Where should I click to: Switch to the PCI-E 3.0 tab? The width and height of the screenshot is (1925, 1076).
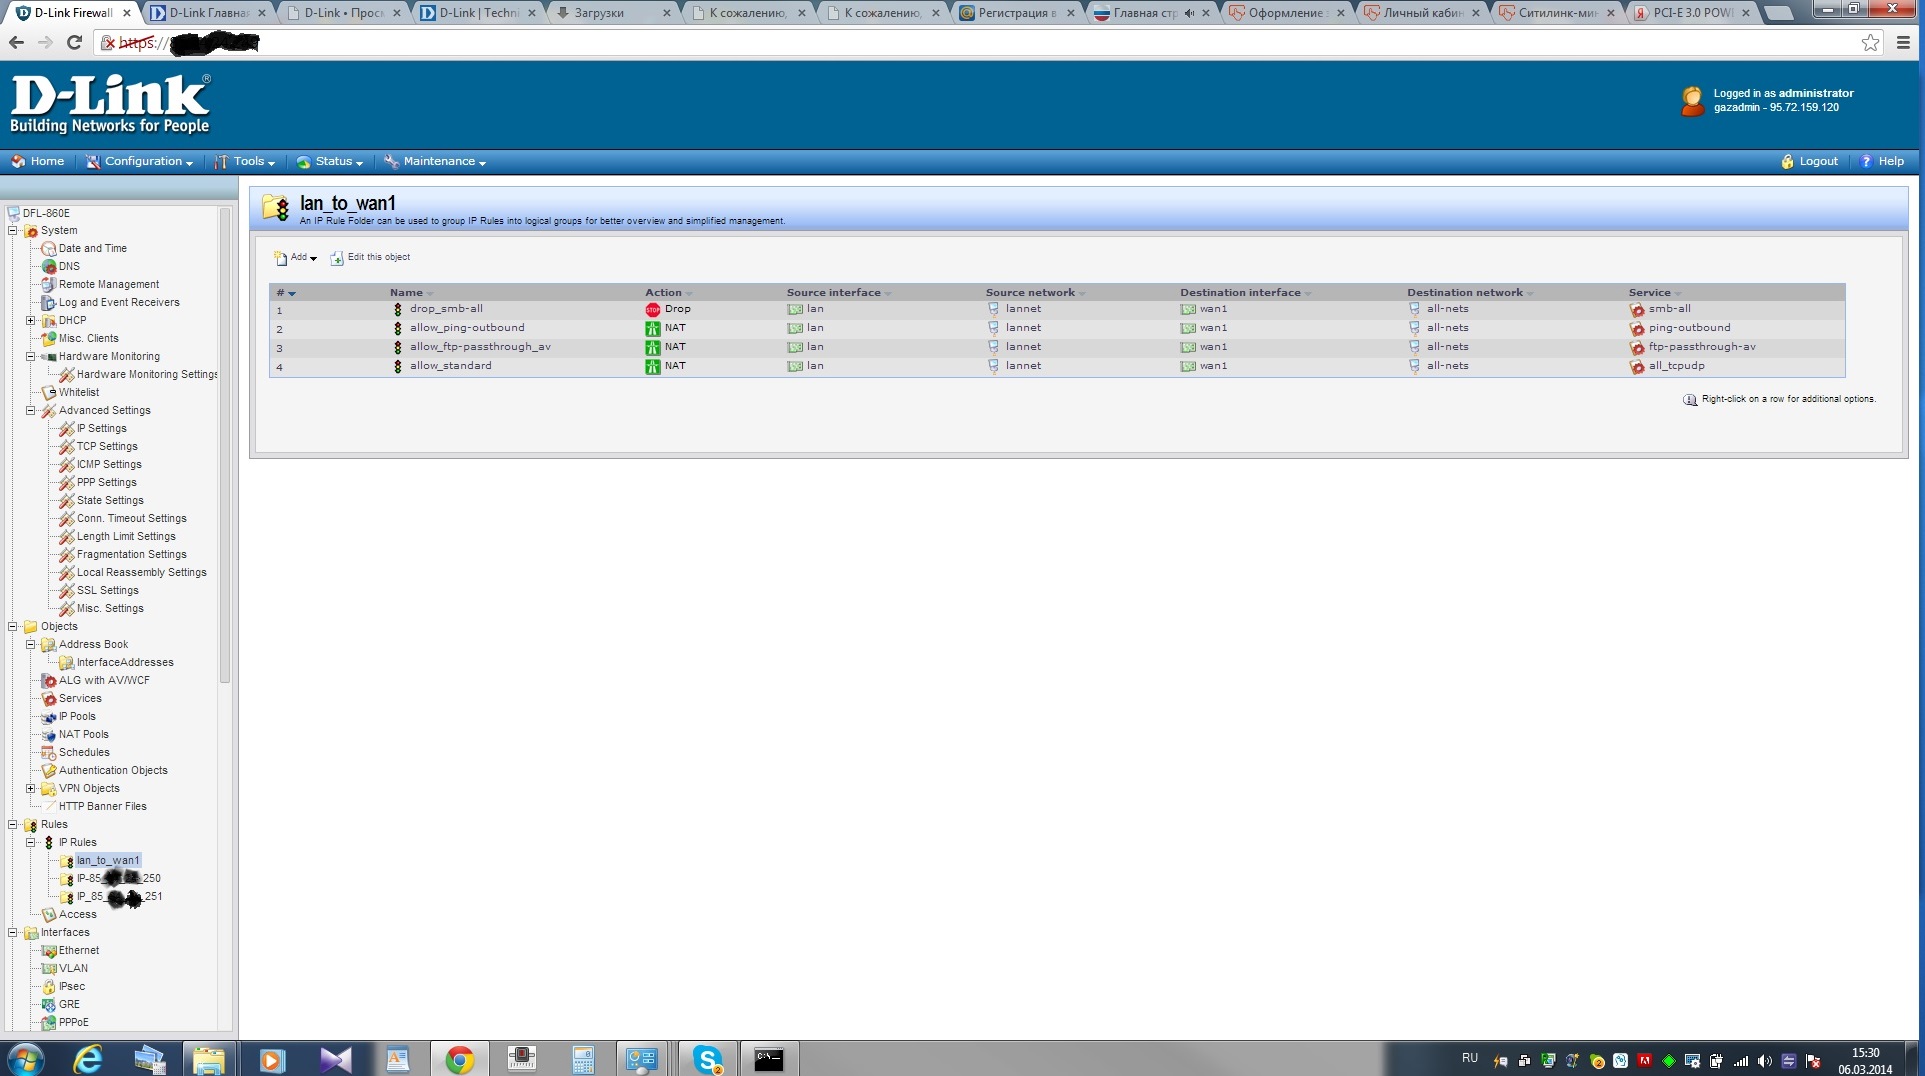click(x=1690, y=13)
